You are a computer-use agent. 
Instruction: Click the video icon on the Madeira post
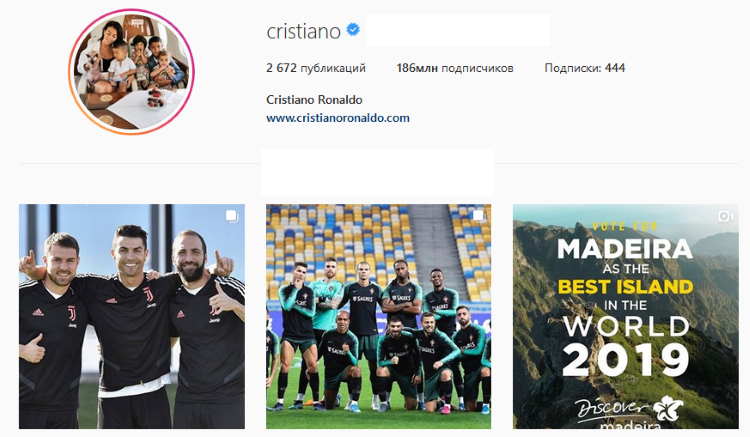725,217
